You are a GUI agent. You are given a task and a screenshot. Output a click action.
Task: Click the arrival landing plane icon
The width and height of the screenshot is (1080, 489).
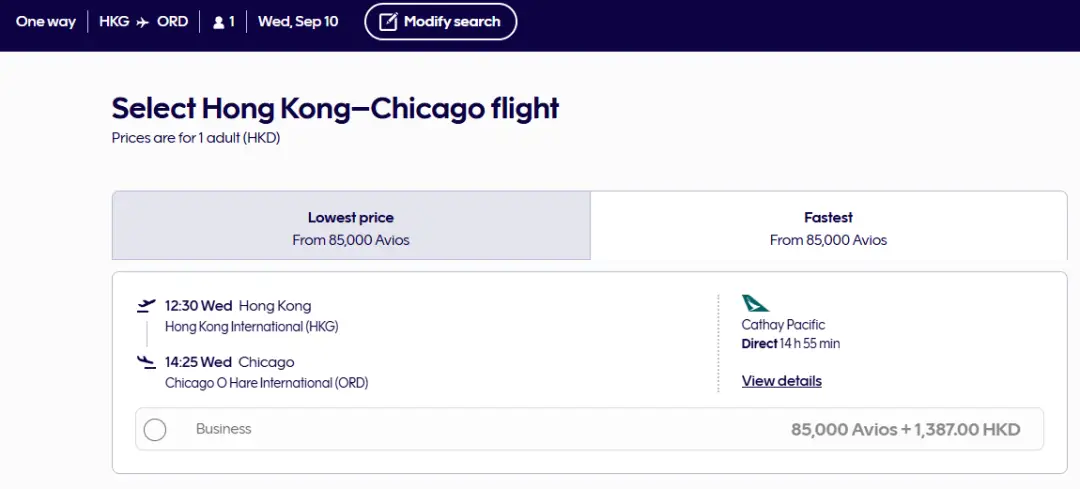click(147, 362)
